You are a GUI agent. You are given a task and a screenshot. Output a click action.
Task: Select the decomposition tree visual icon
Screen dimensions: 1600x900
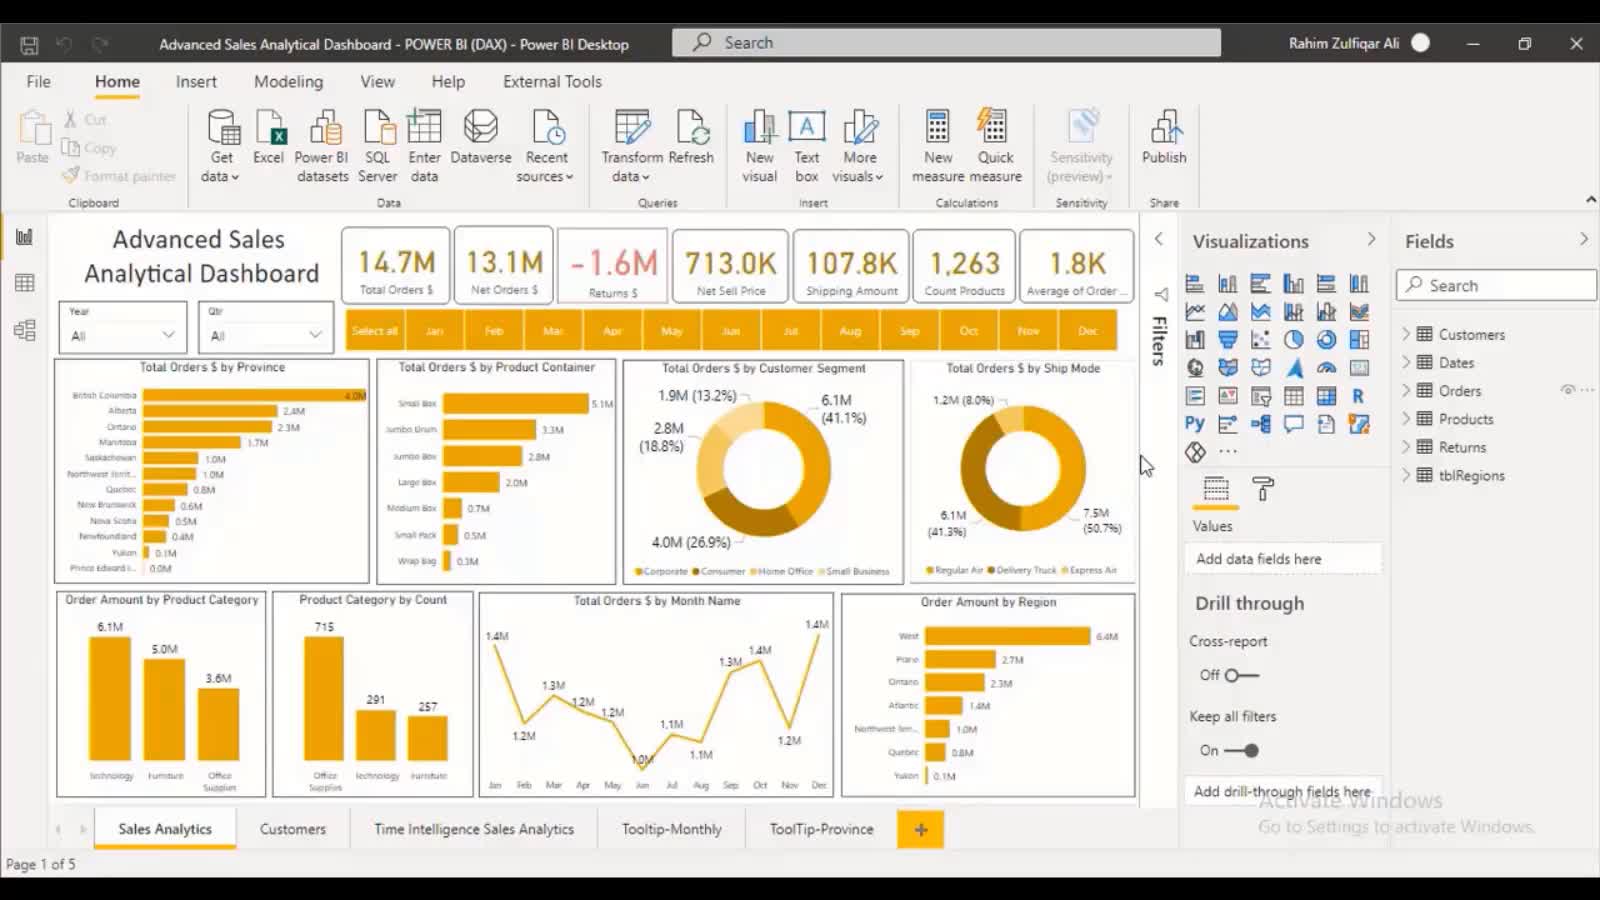1261,424
